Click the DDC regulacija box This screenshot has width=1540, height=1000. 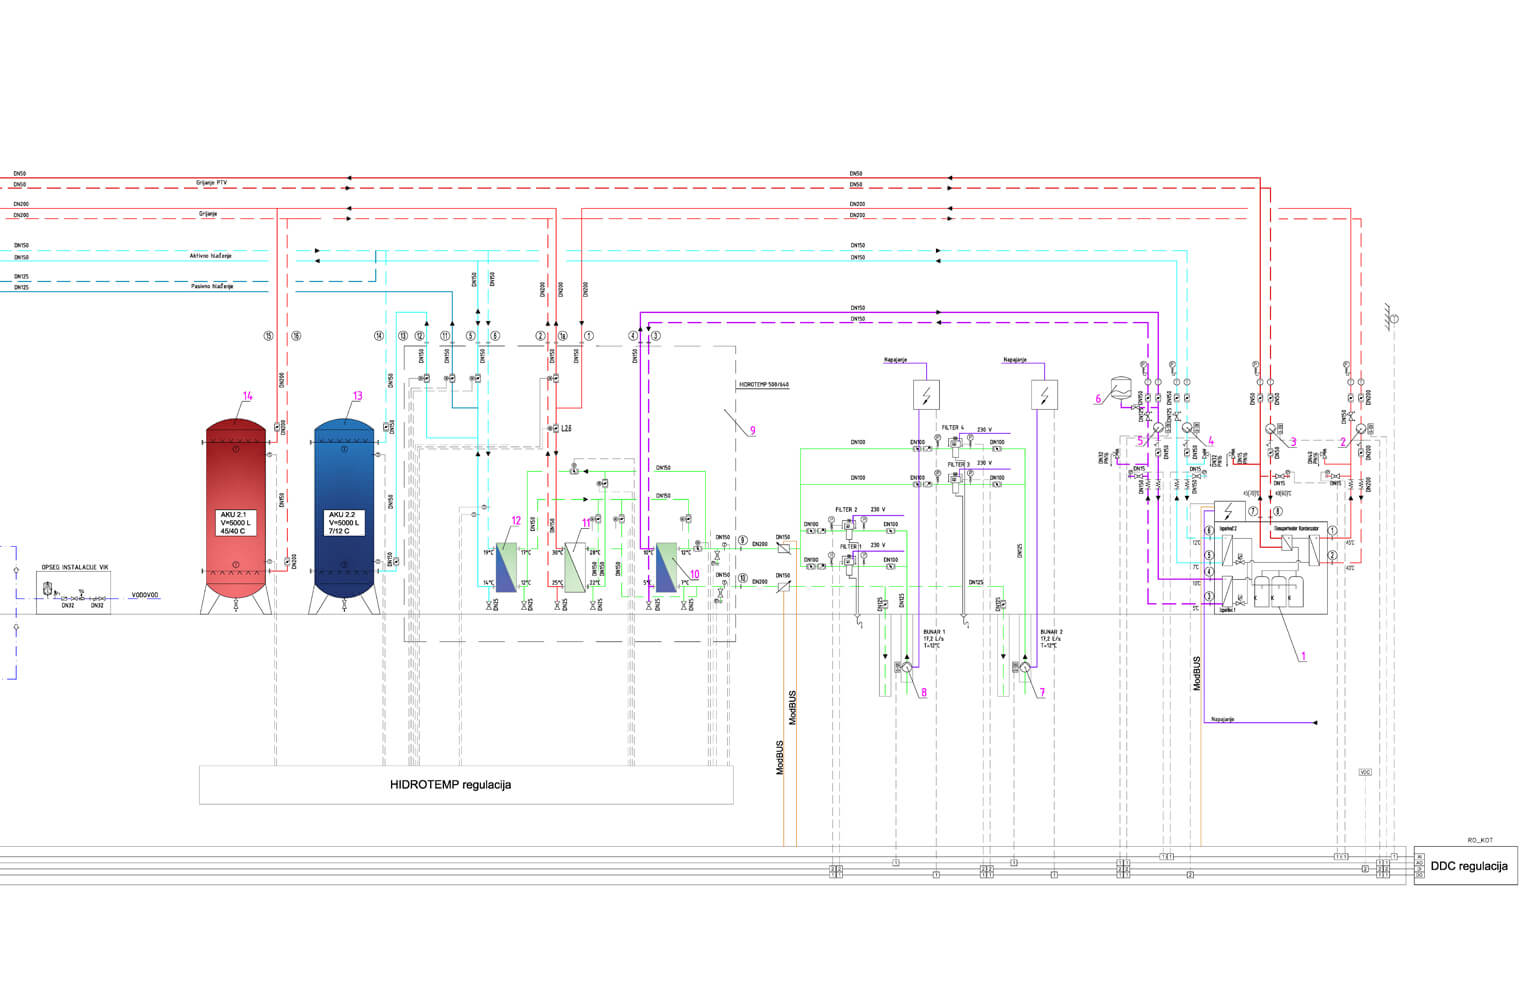(x=1467, y=866)
